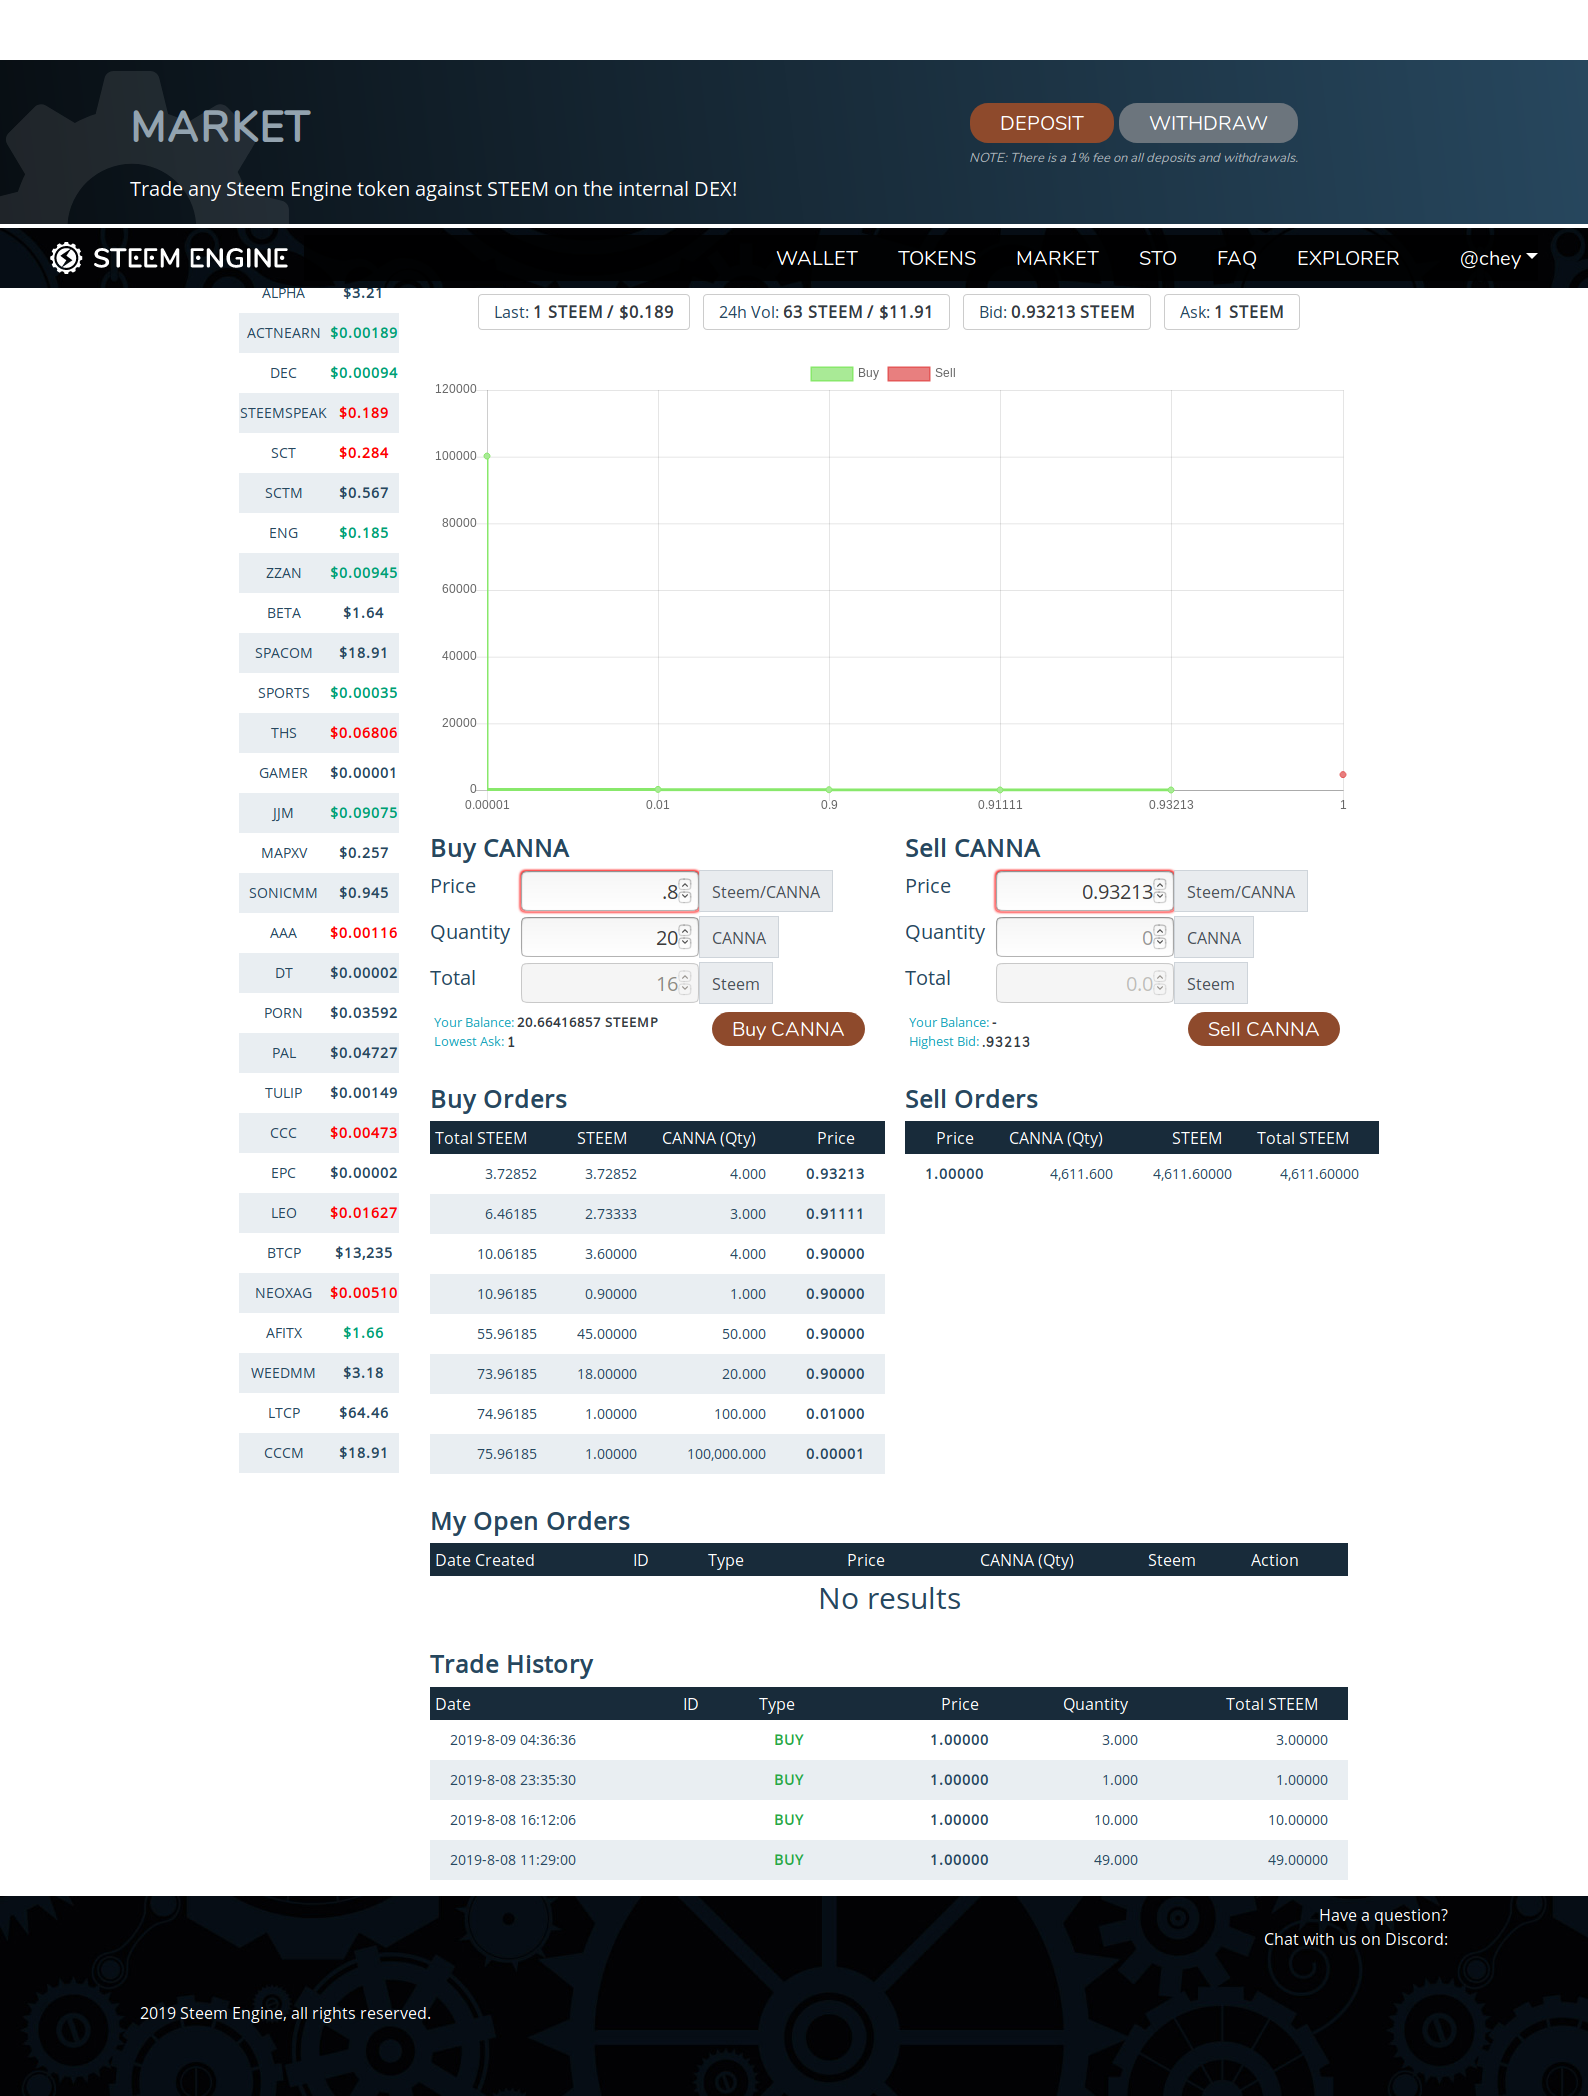This screenshot has height=2096, width=1588.
Task: Click the Bid 0.93213 STEEM box
Action: pyautogui.click(x=1057, y=312)
